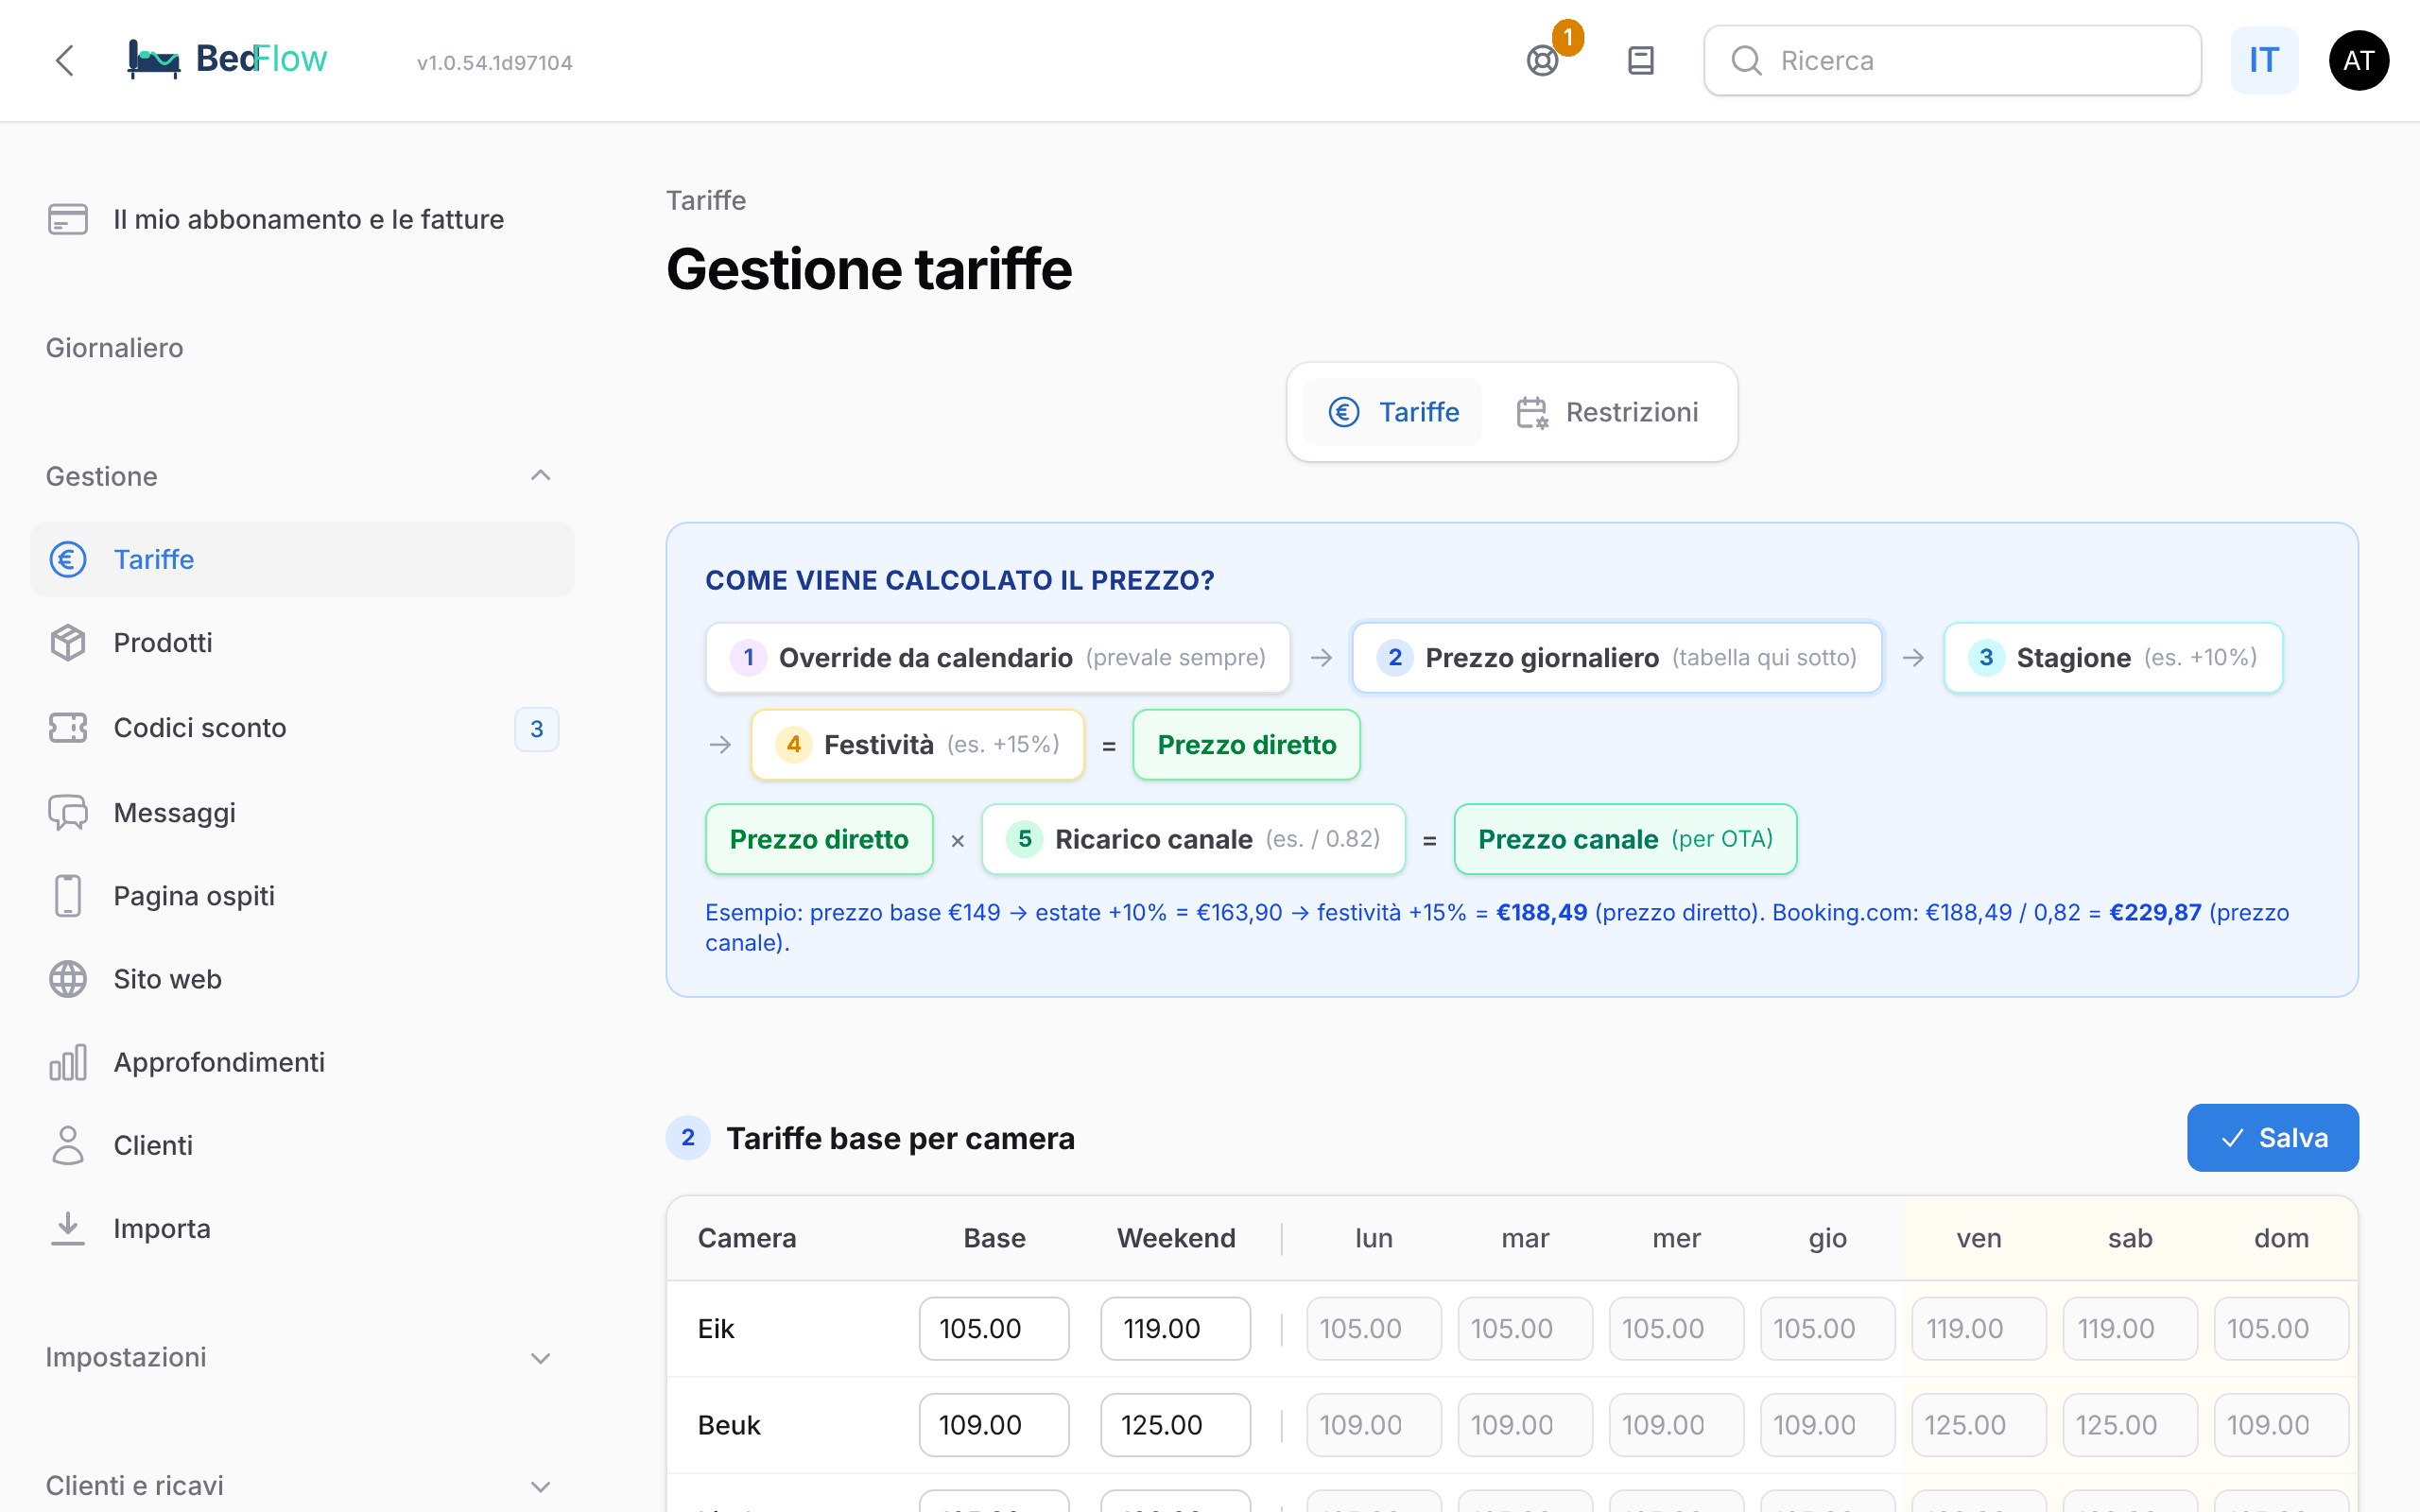Viewport: 2420px width, 1512px height.
Task: Switch language via the IT button
Action: pyautogui.click(x=2264, y=61)
